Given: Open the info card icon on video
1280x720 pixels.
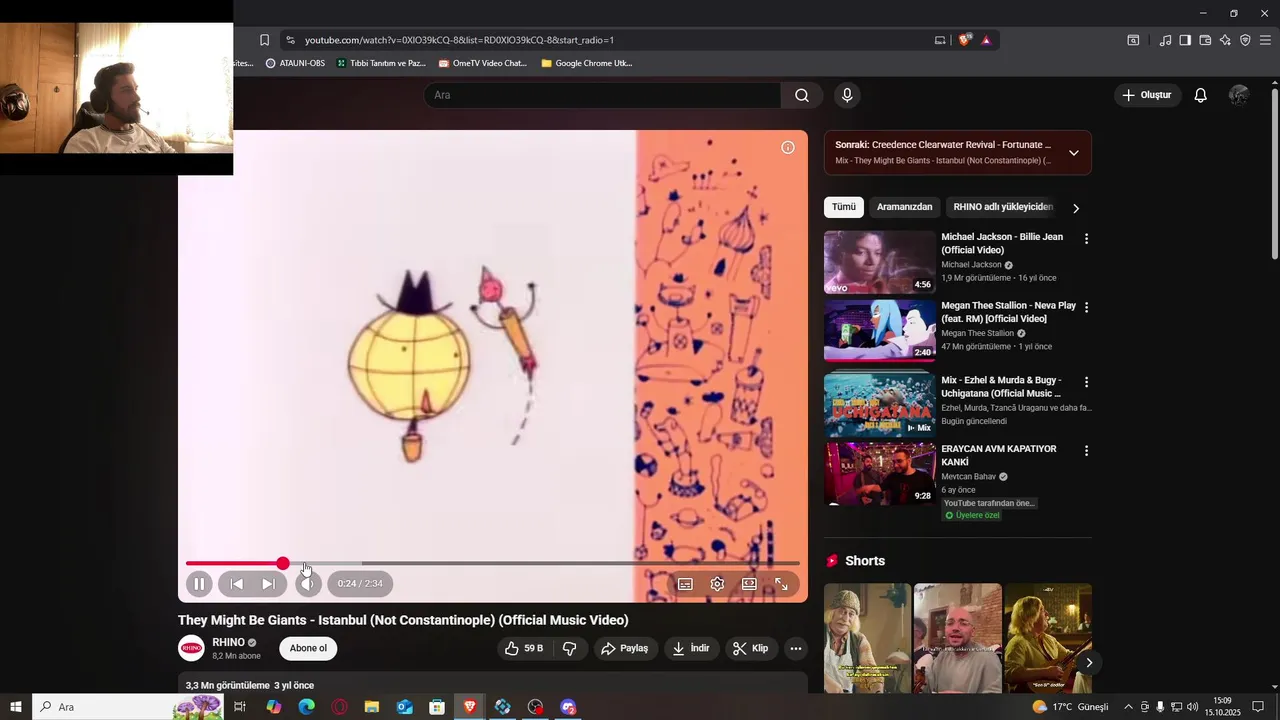Looking at the screenshot, I should (788, 147).
